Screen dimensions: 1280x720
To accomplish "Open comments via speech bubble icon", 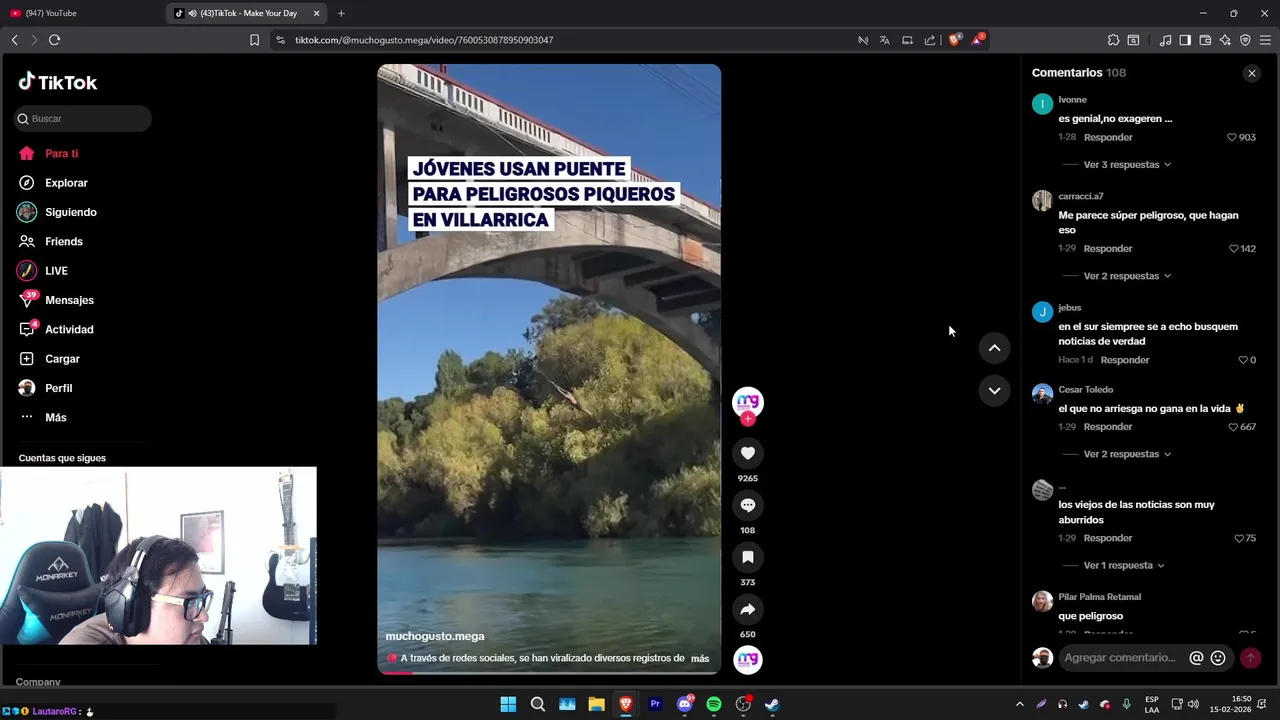I will point(747,505).
